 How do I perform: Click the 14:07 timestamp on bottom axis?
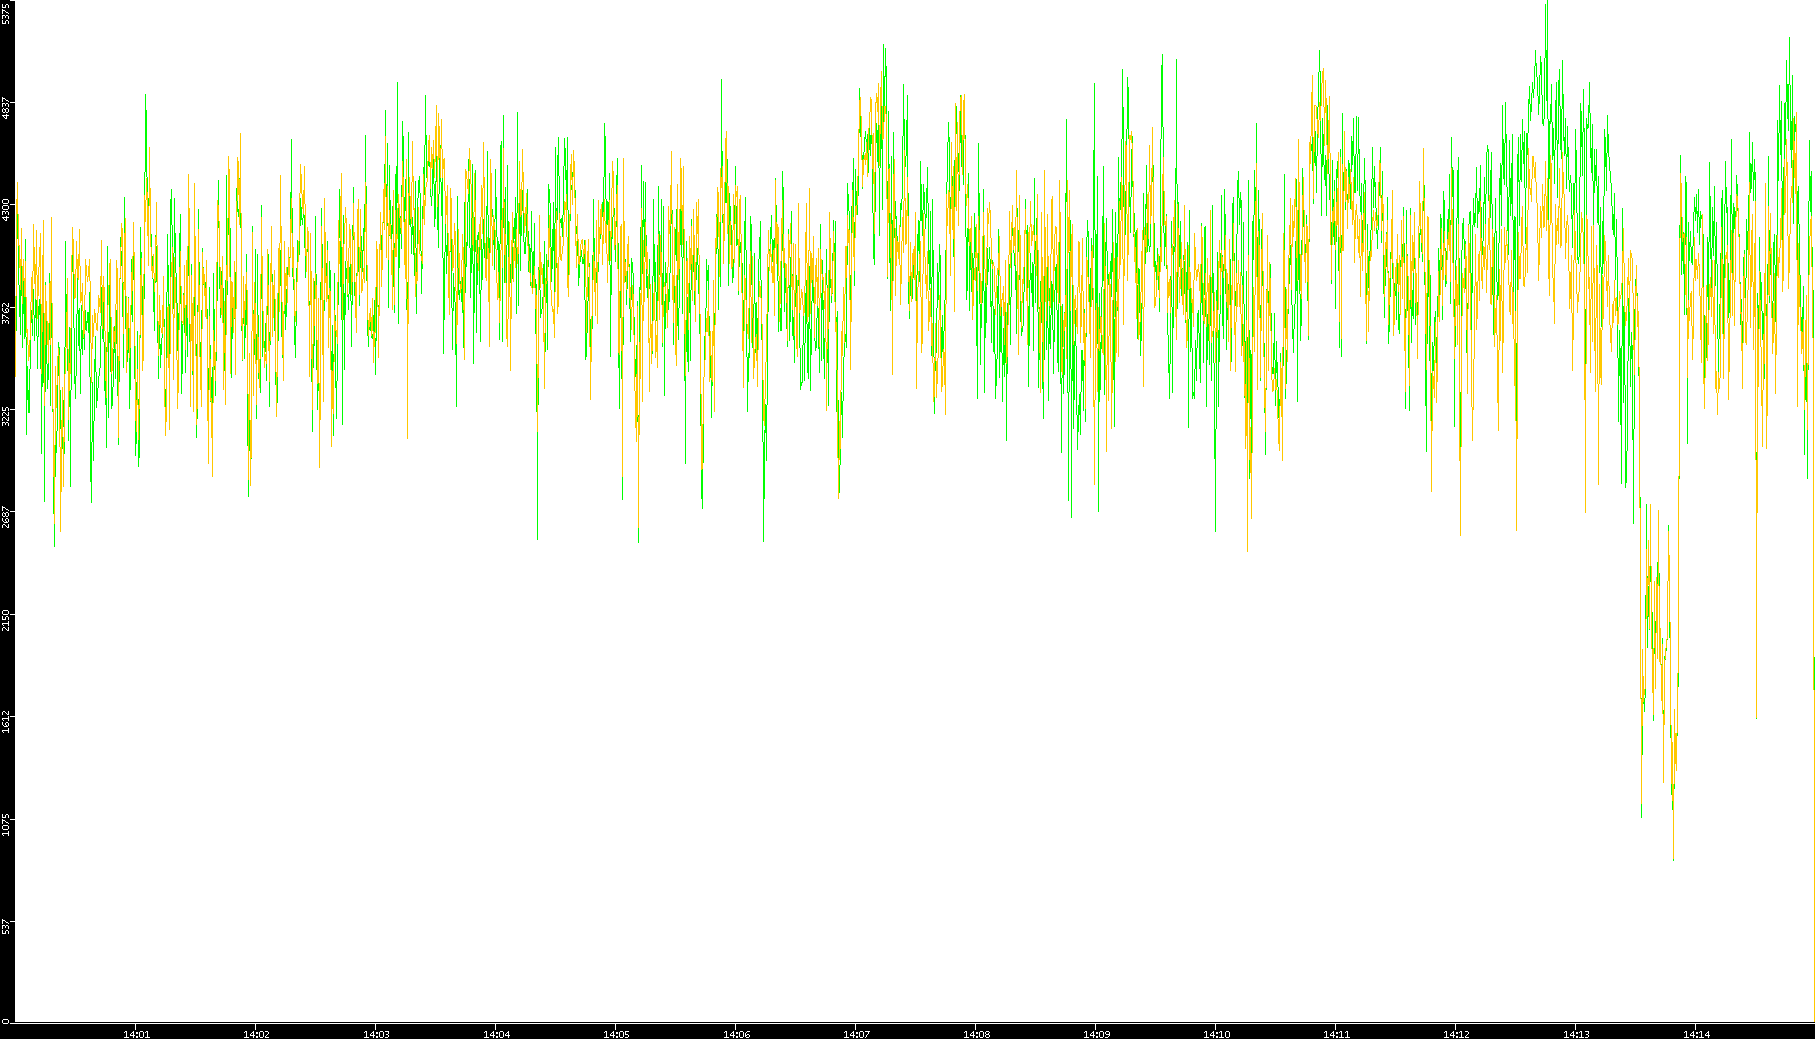click(856, 1033)
